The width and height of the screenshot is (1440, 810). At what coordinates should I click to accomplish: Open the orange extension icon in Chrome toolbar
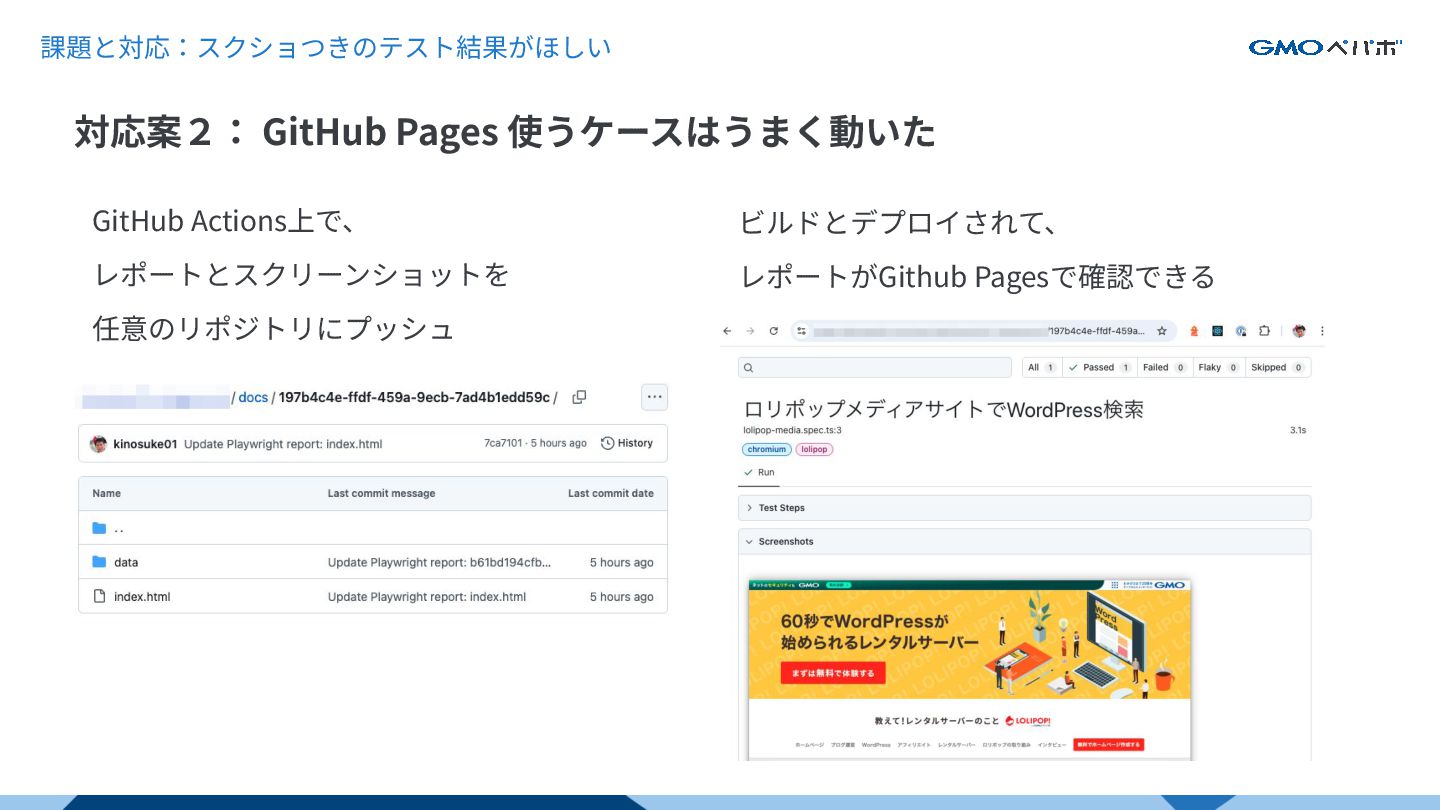1194,331
